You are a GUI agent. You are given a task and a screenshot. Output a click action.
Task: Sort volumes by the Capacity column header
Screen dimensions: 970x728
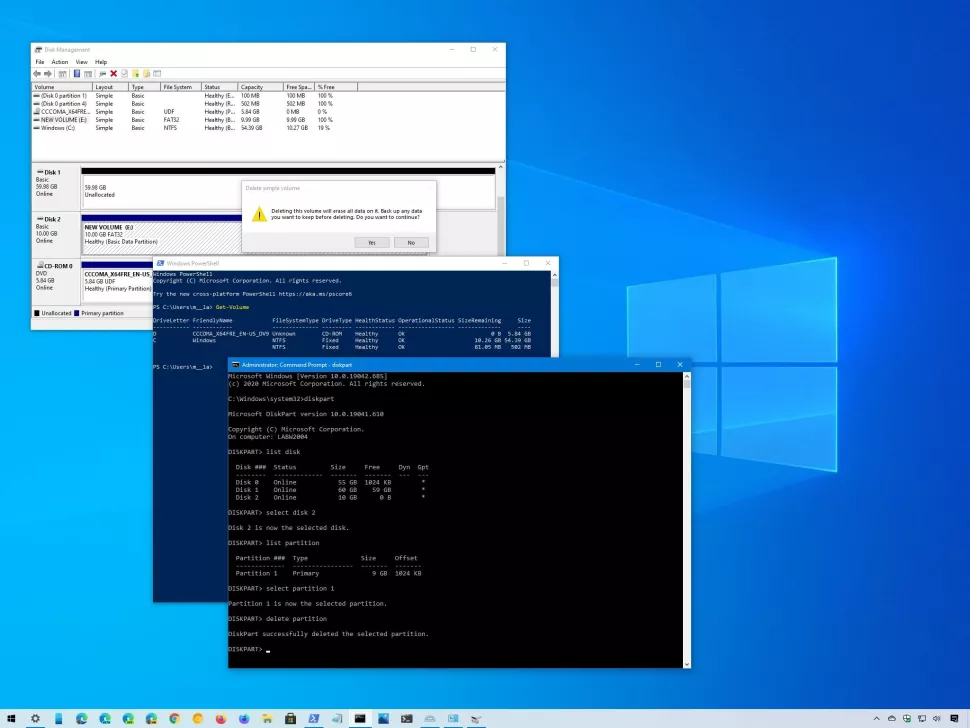coord(252,87)
